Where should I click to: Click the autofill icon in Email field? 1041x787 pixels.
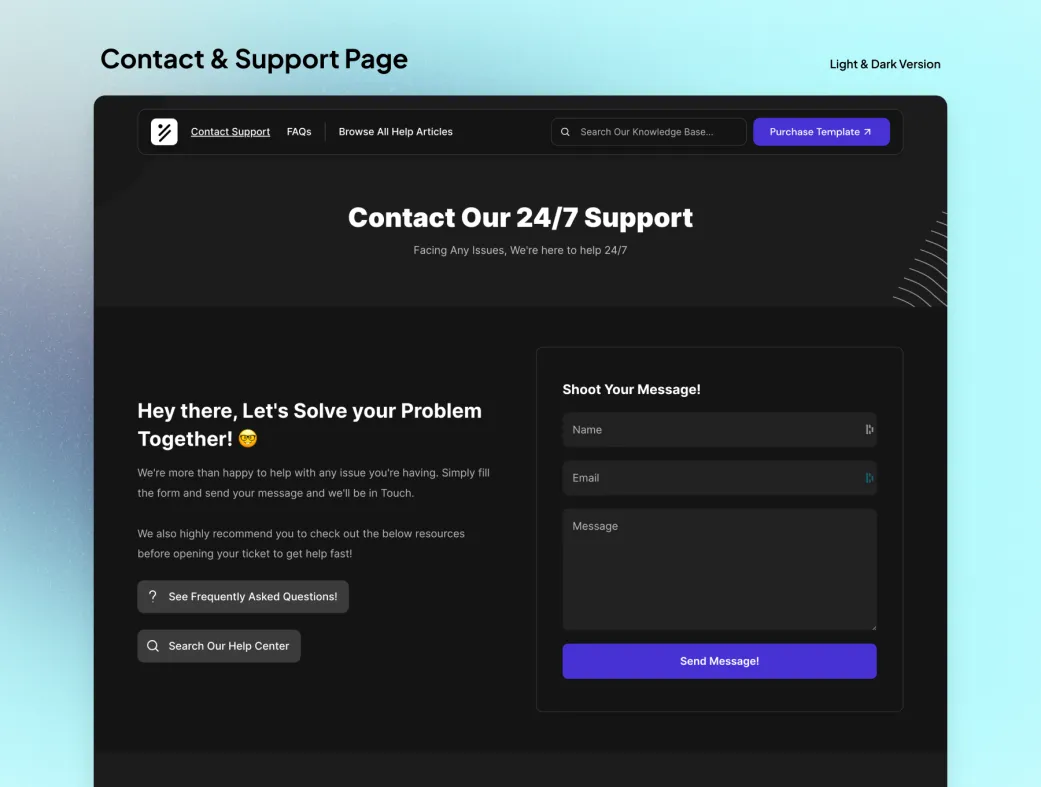pos(869,478)
